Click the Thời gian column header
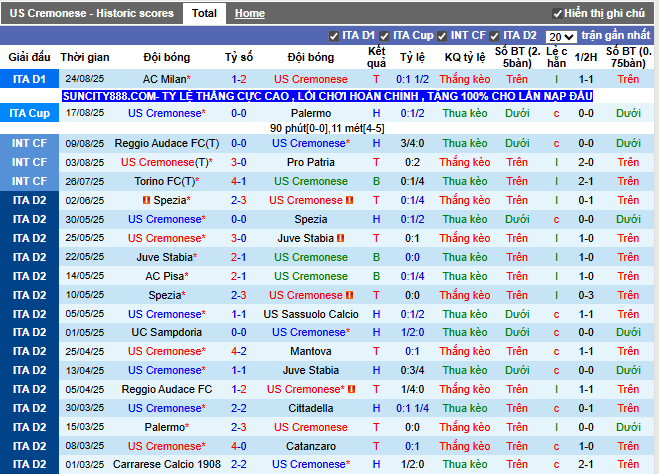Viewport: 659px width, 474px height. [x=84, y=57]
